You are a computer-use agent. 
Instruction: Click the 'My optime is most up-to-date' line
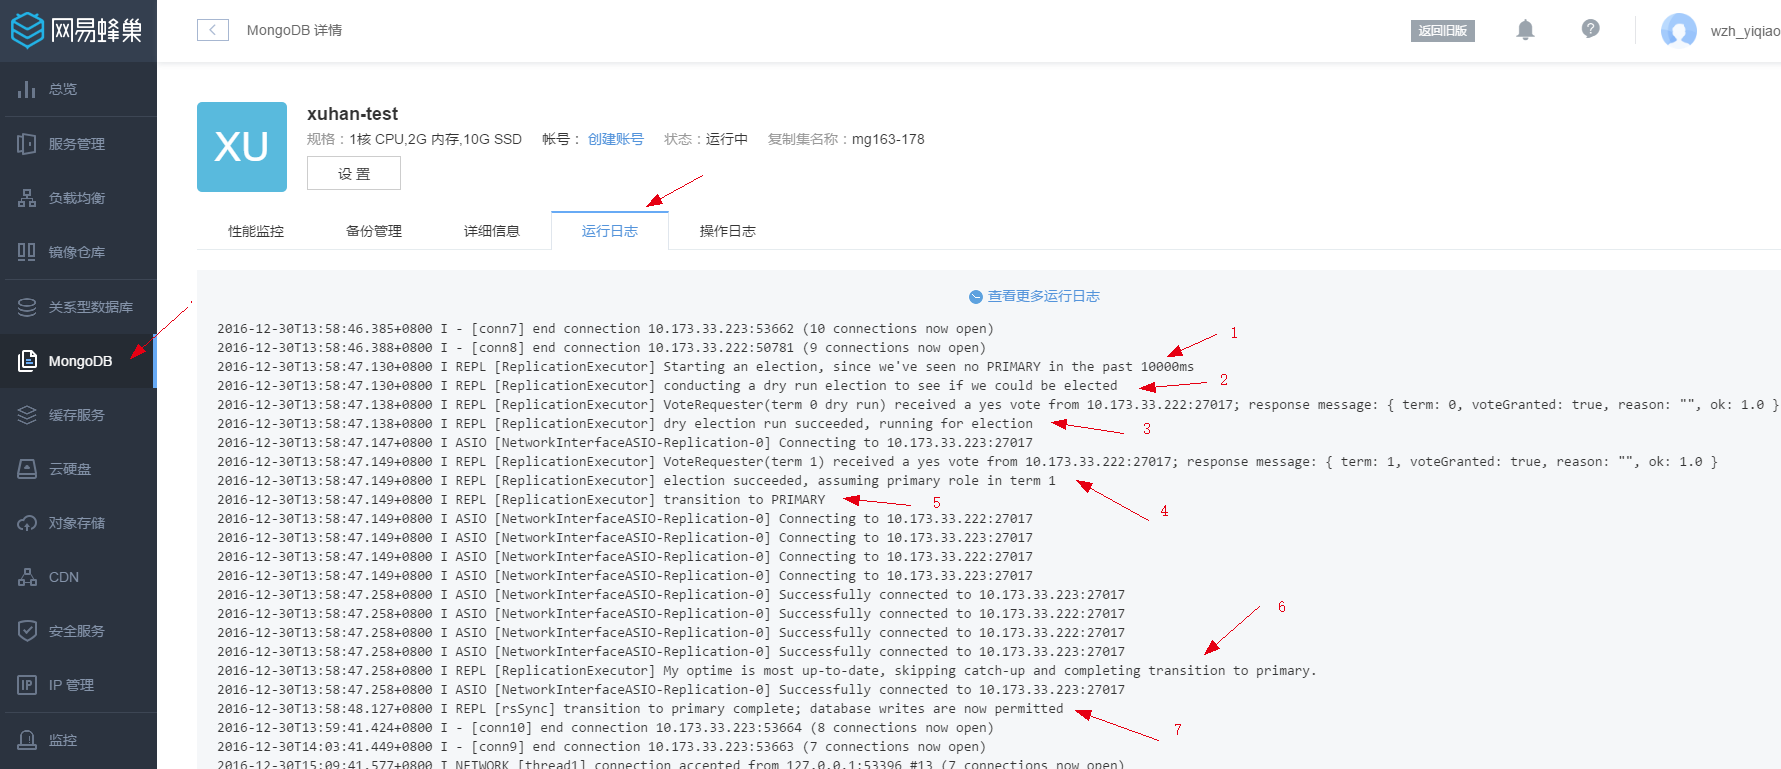767,671
